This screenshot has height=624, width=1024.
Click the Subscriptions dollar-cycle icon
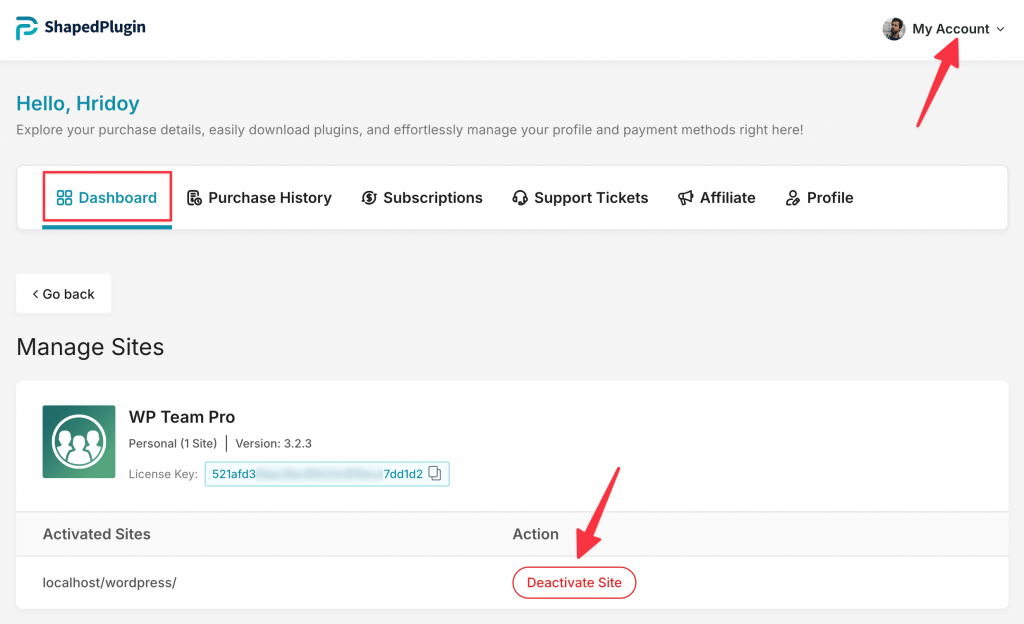point(369,198)
